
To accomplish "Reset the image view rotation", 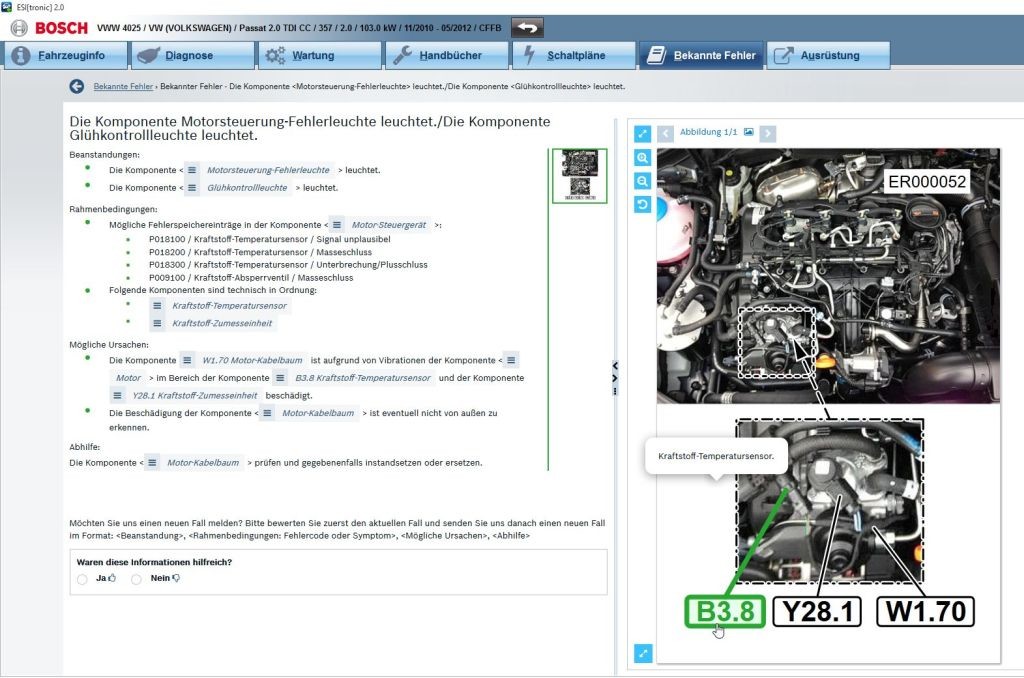I will tap(643, 204).
